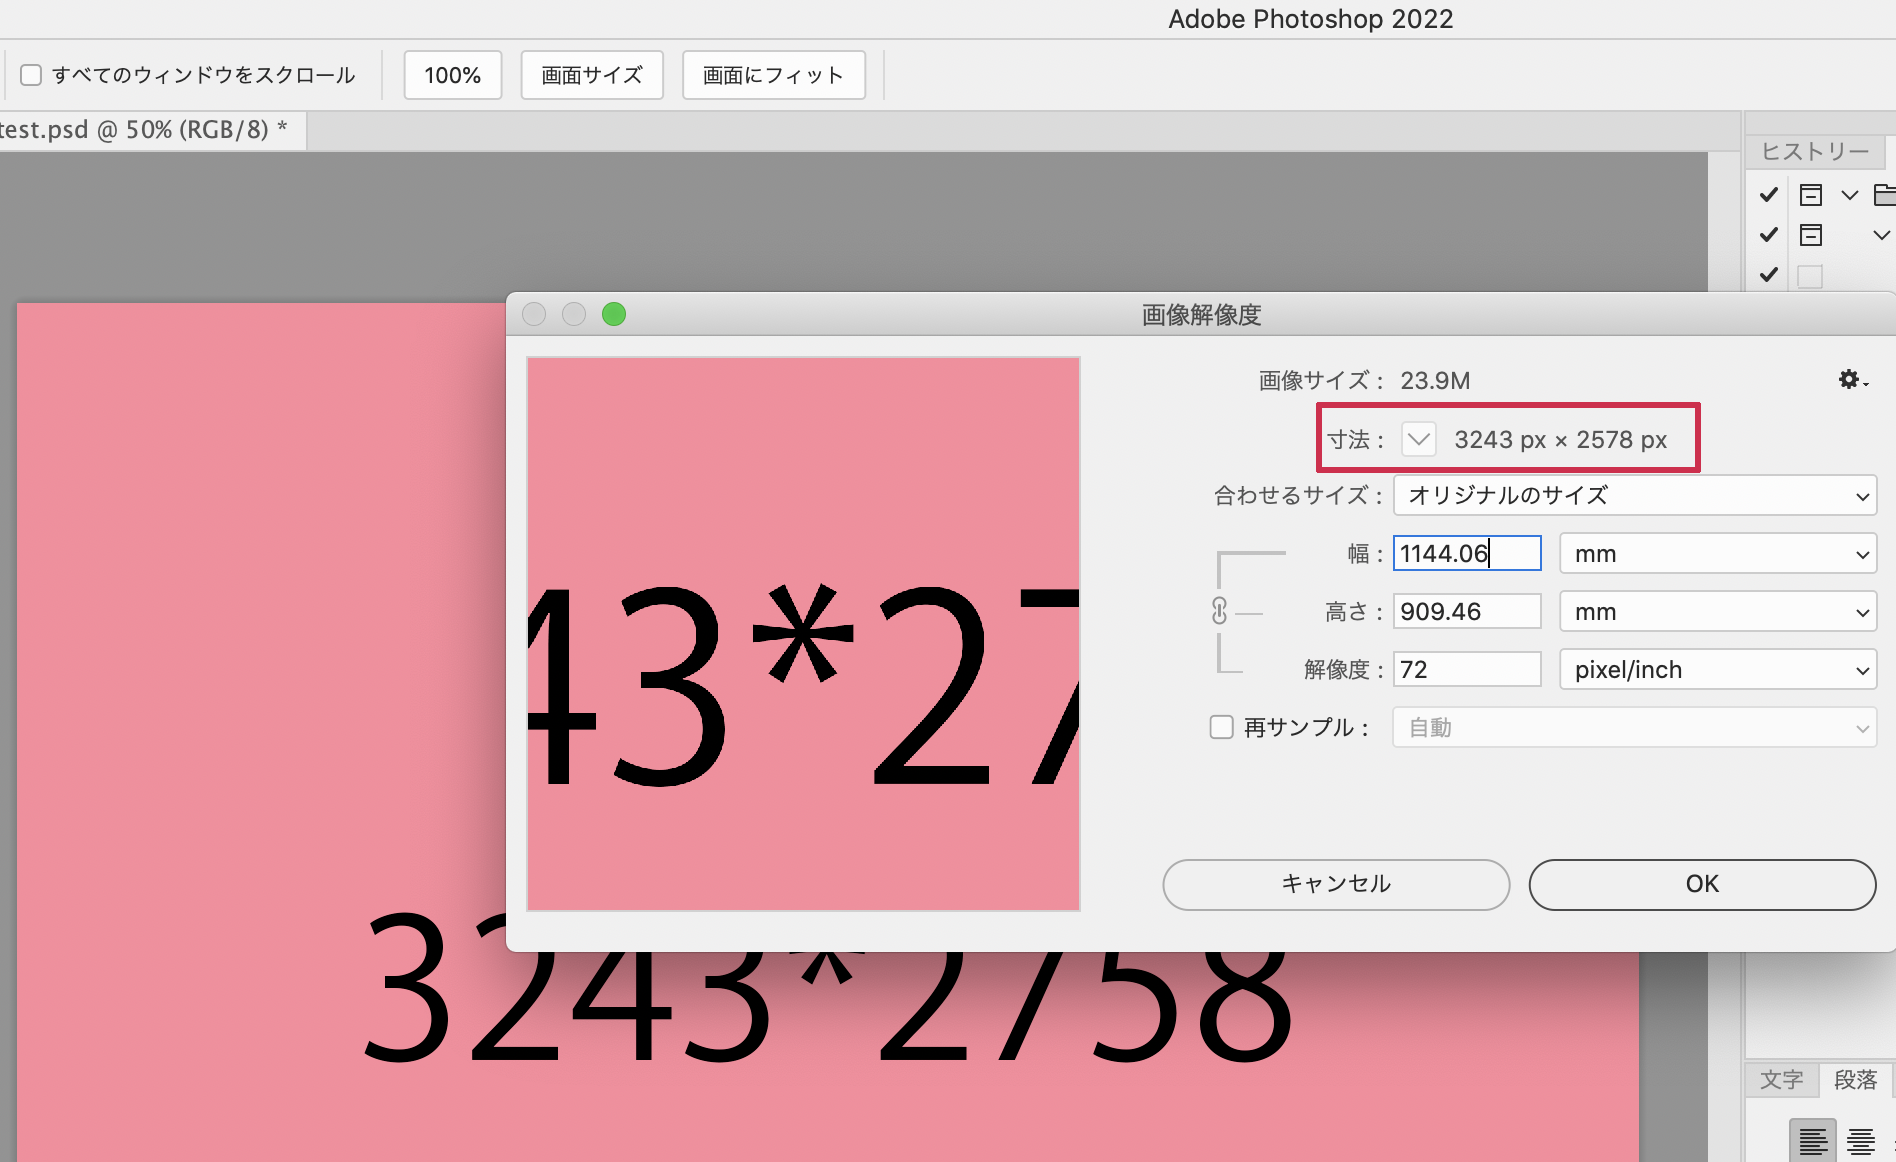Open the 解像度 unit dropdown showing pixel/inch
This screenshot has width=1896, height=1162.
(1718, 669)
